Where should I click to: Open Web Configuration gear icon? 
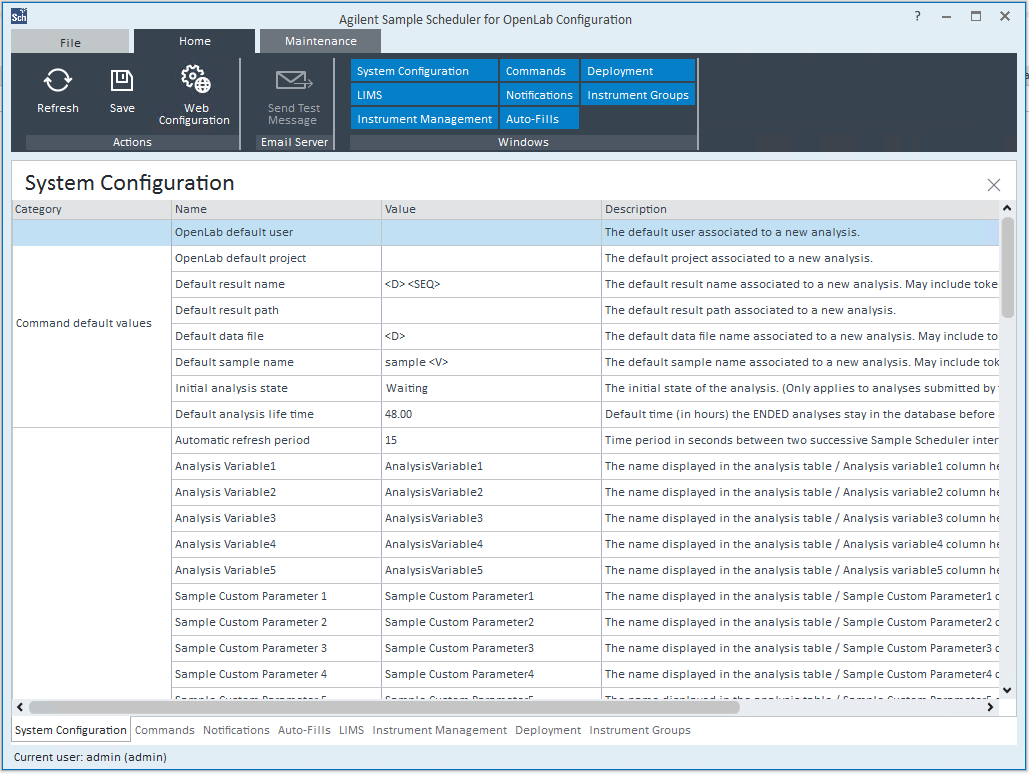[195, 81]
